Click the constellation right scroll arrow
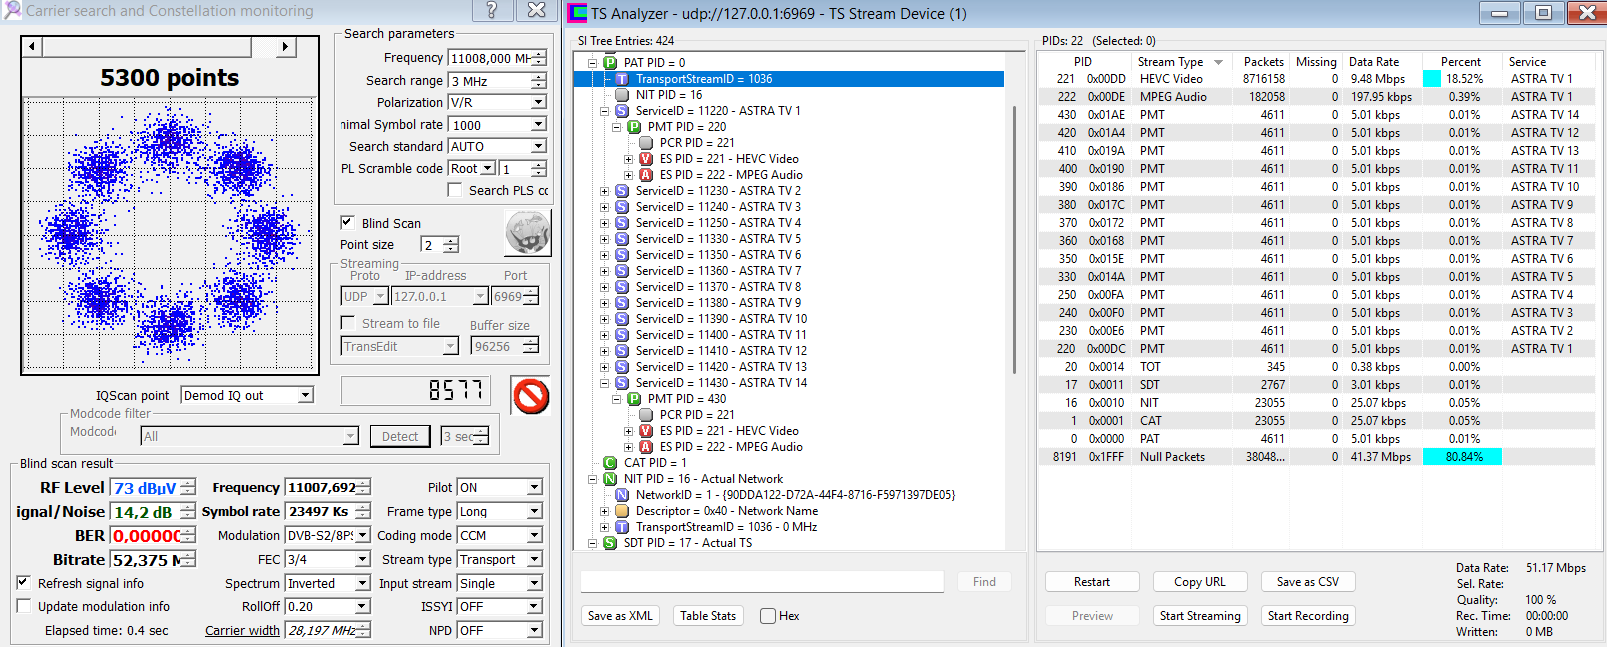1607x647 pixels. [286, 46]
